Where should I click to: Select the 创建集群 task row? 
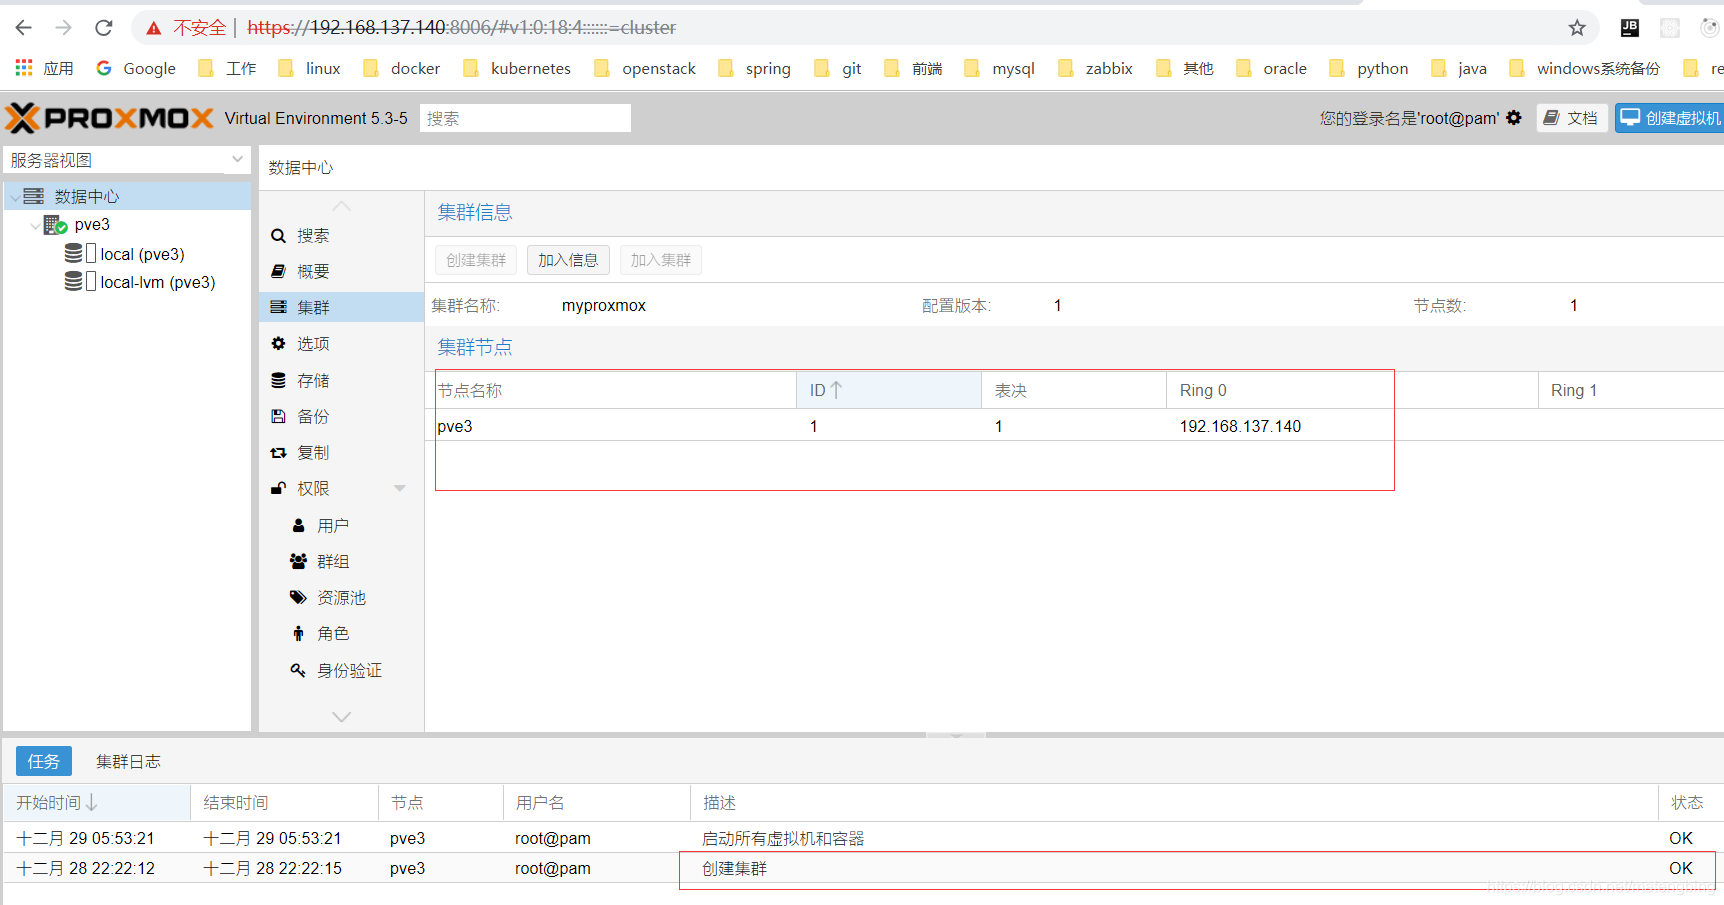(862, 868)
